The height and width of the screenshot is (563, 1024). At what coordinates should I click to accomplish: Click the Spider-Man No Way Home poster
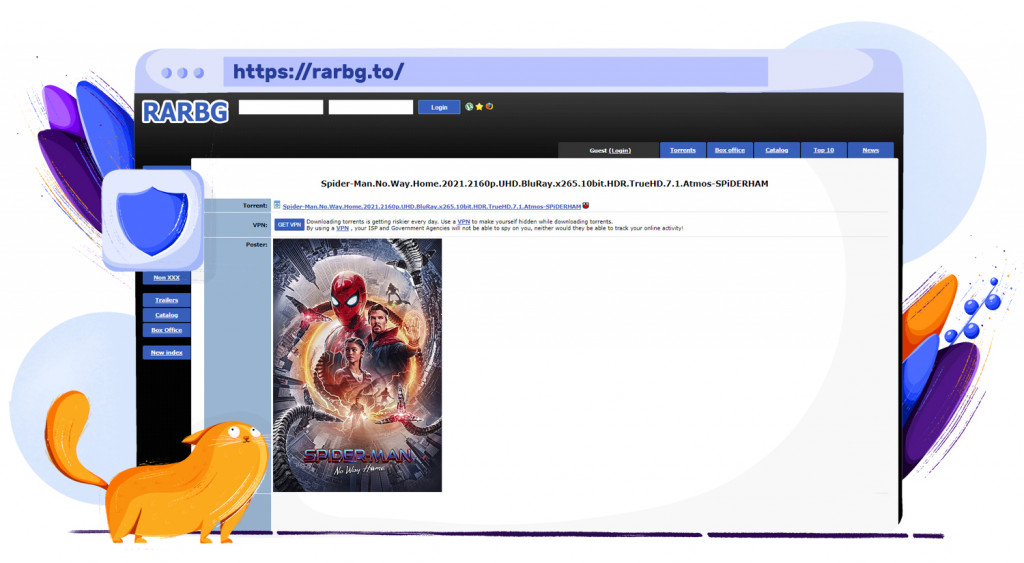[357, 365]
